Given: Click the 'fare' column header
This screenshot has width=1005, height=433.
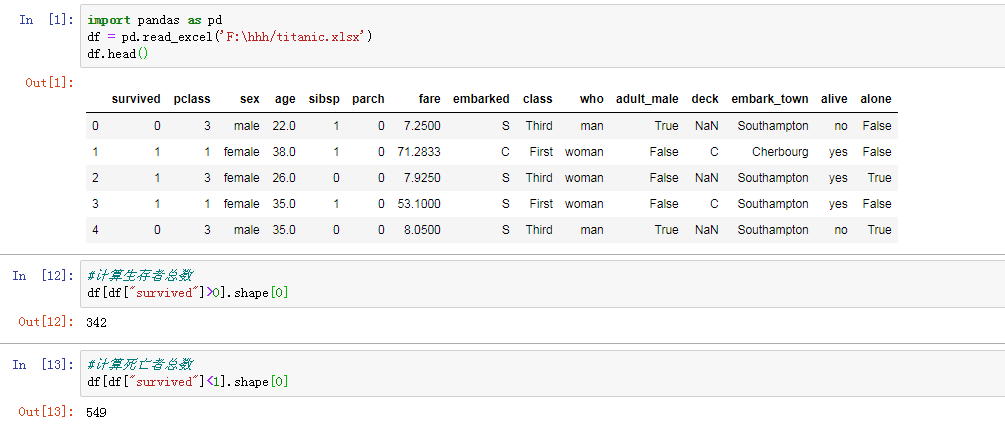Looking at the screenshot, I should pos(429,99).
